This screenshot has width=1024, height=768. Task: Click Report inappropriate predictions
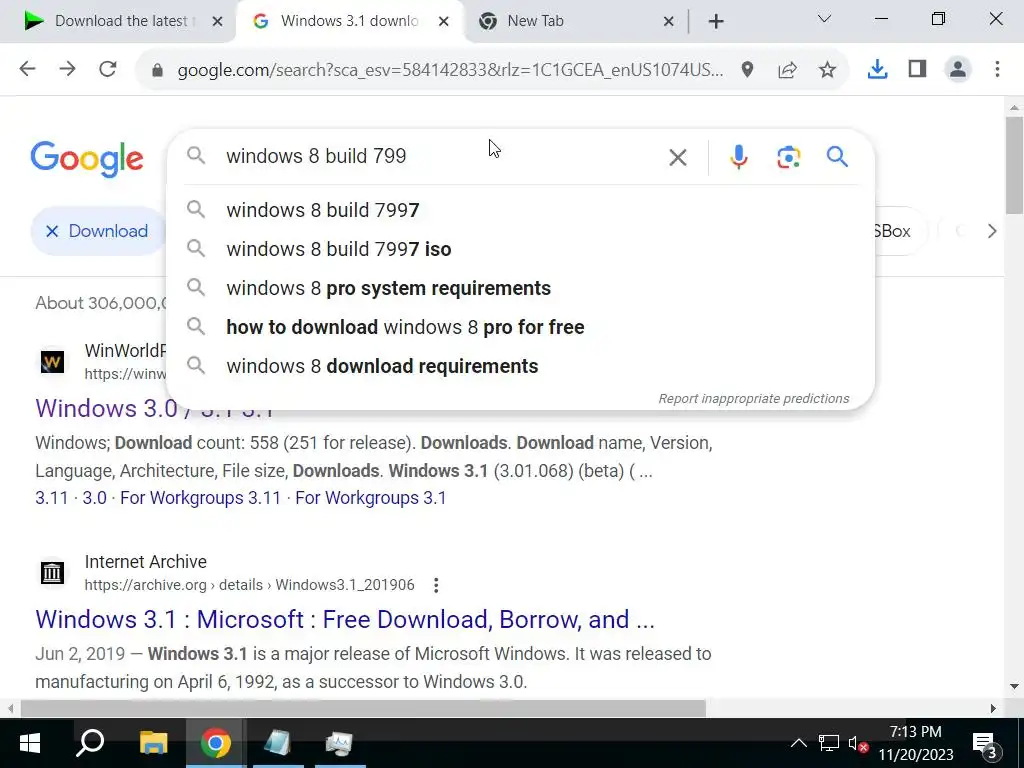coord(754,398)
